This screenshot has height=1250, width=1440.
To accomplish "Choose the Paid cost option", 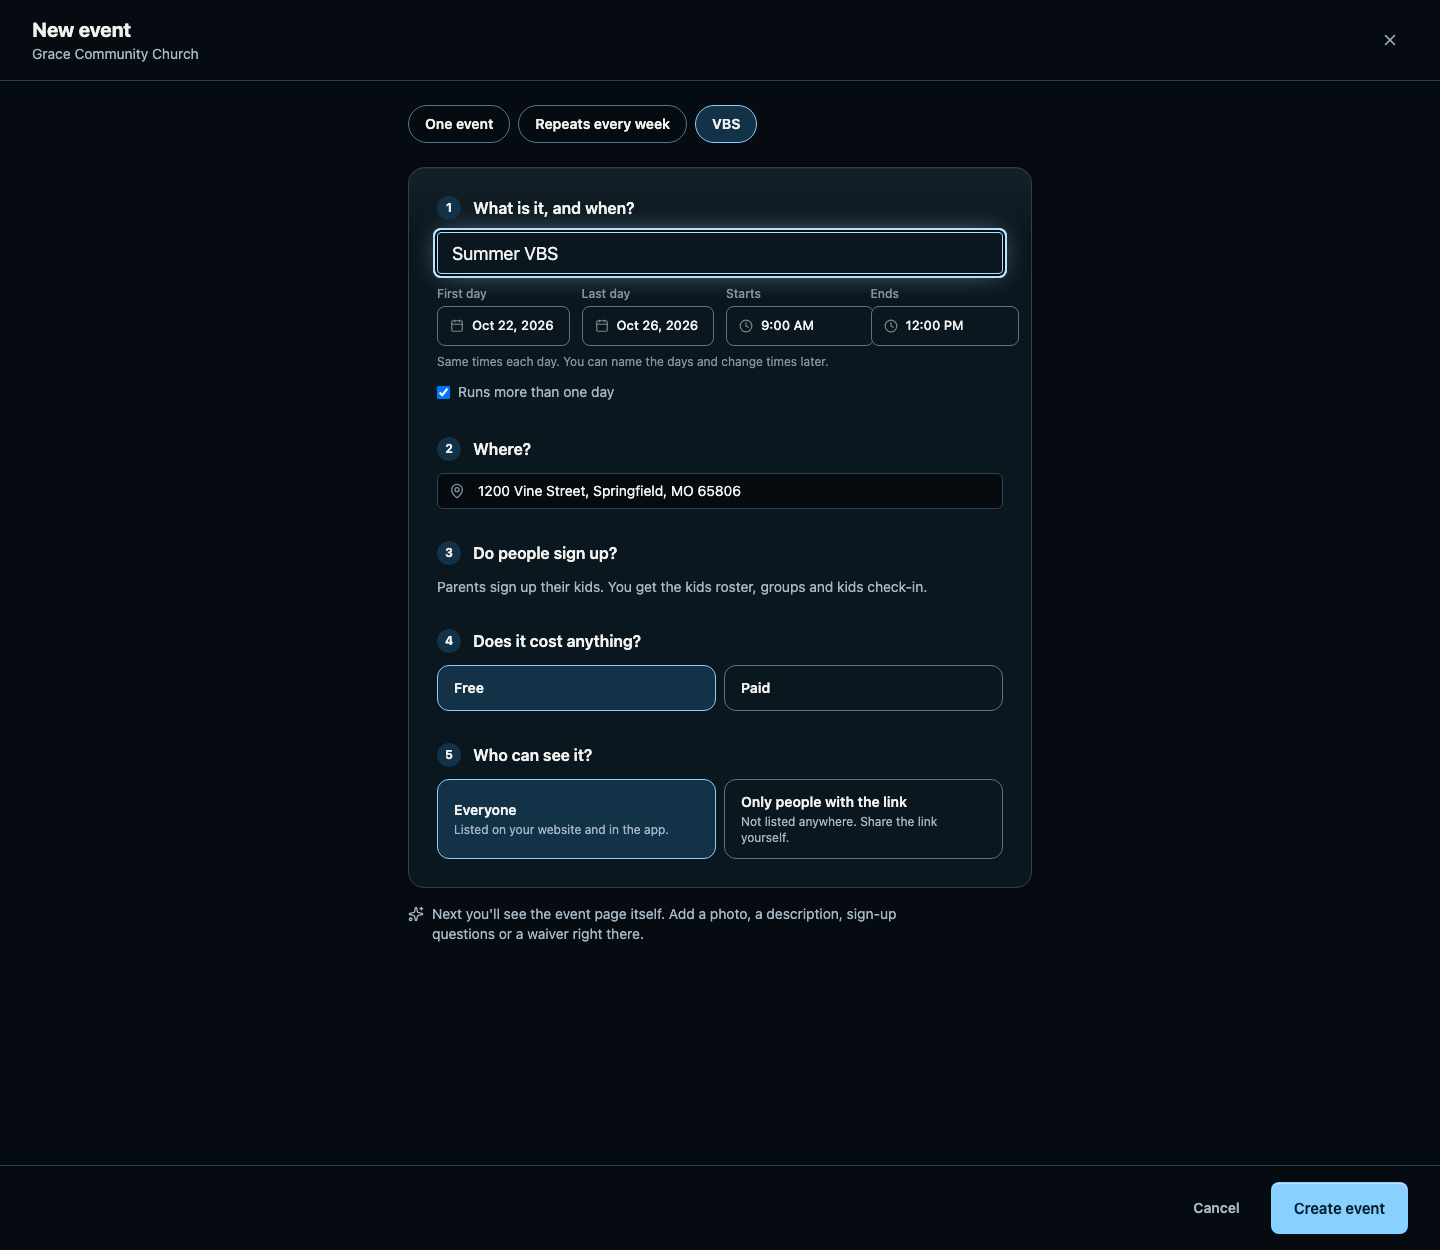I will pos(863,688).
